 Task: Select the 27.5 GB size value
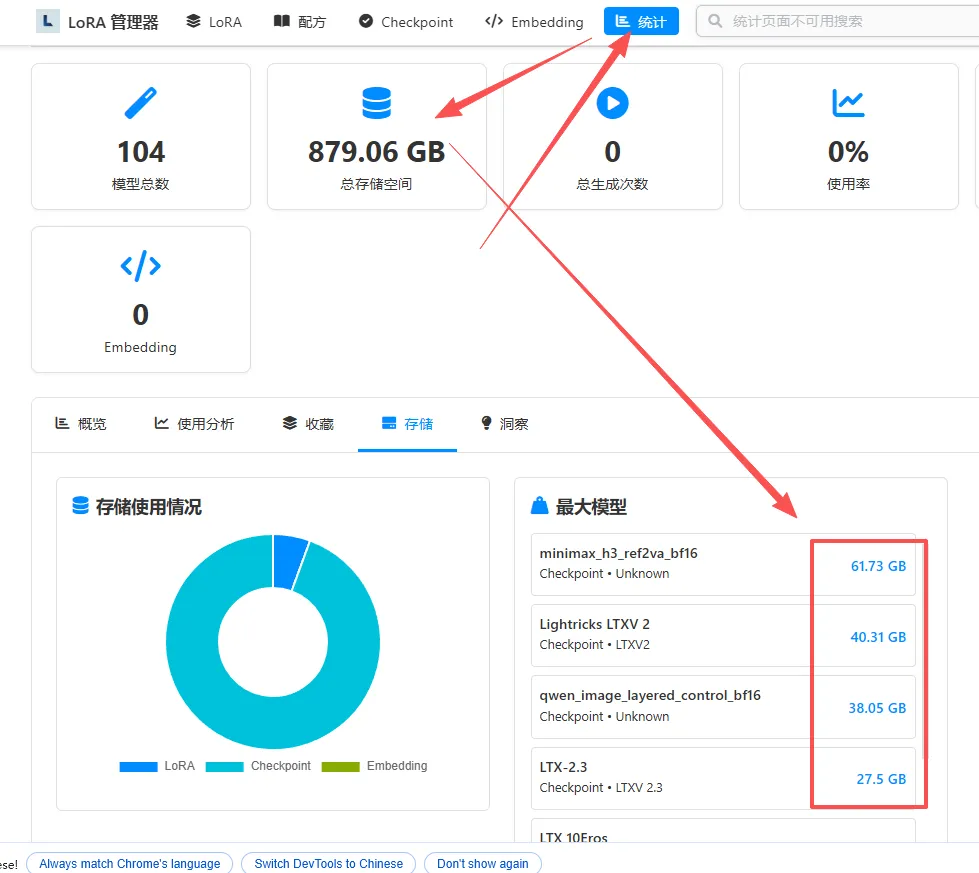[x=881, y=779]
